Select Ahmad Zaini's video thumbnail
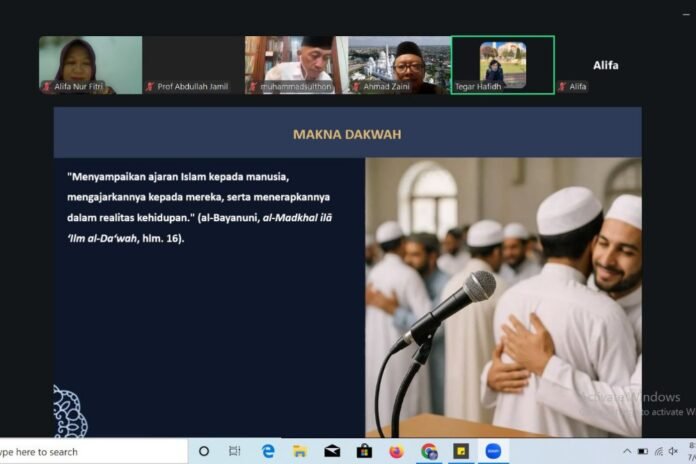 point(399,65)
